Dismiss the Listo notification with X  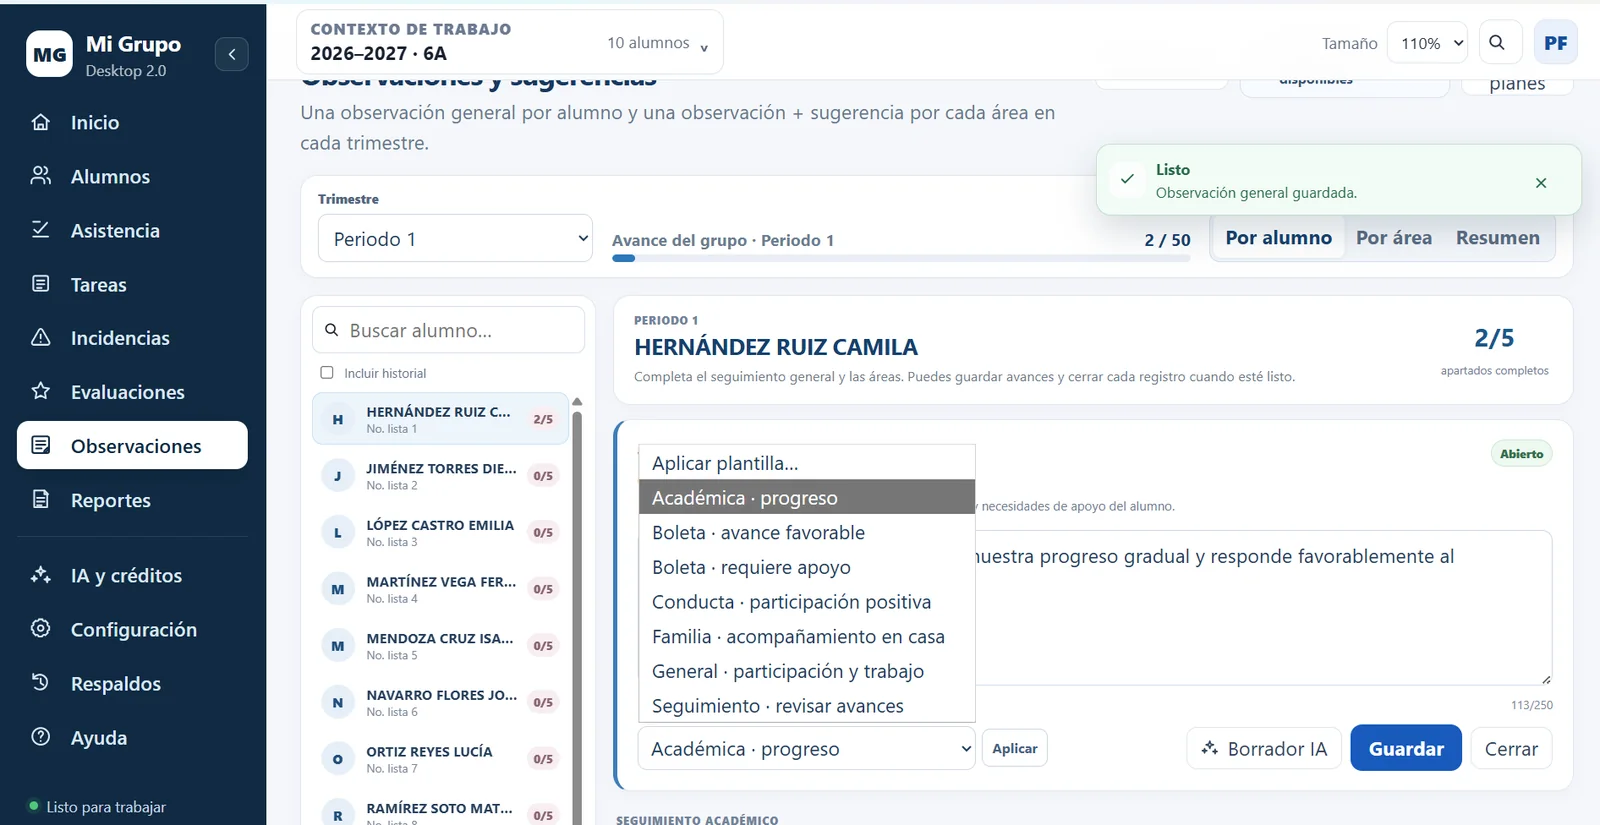1541,182
